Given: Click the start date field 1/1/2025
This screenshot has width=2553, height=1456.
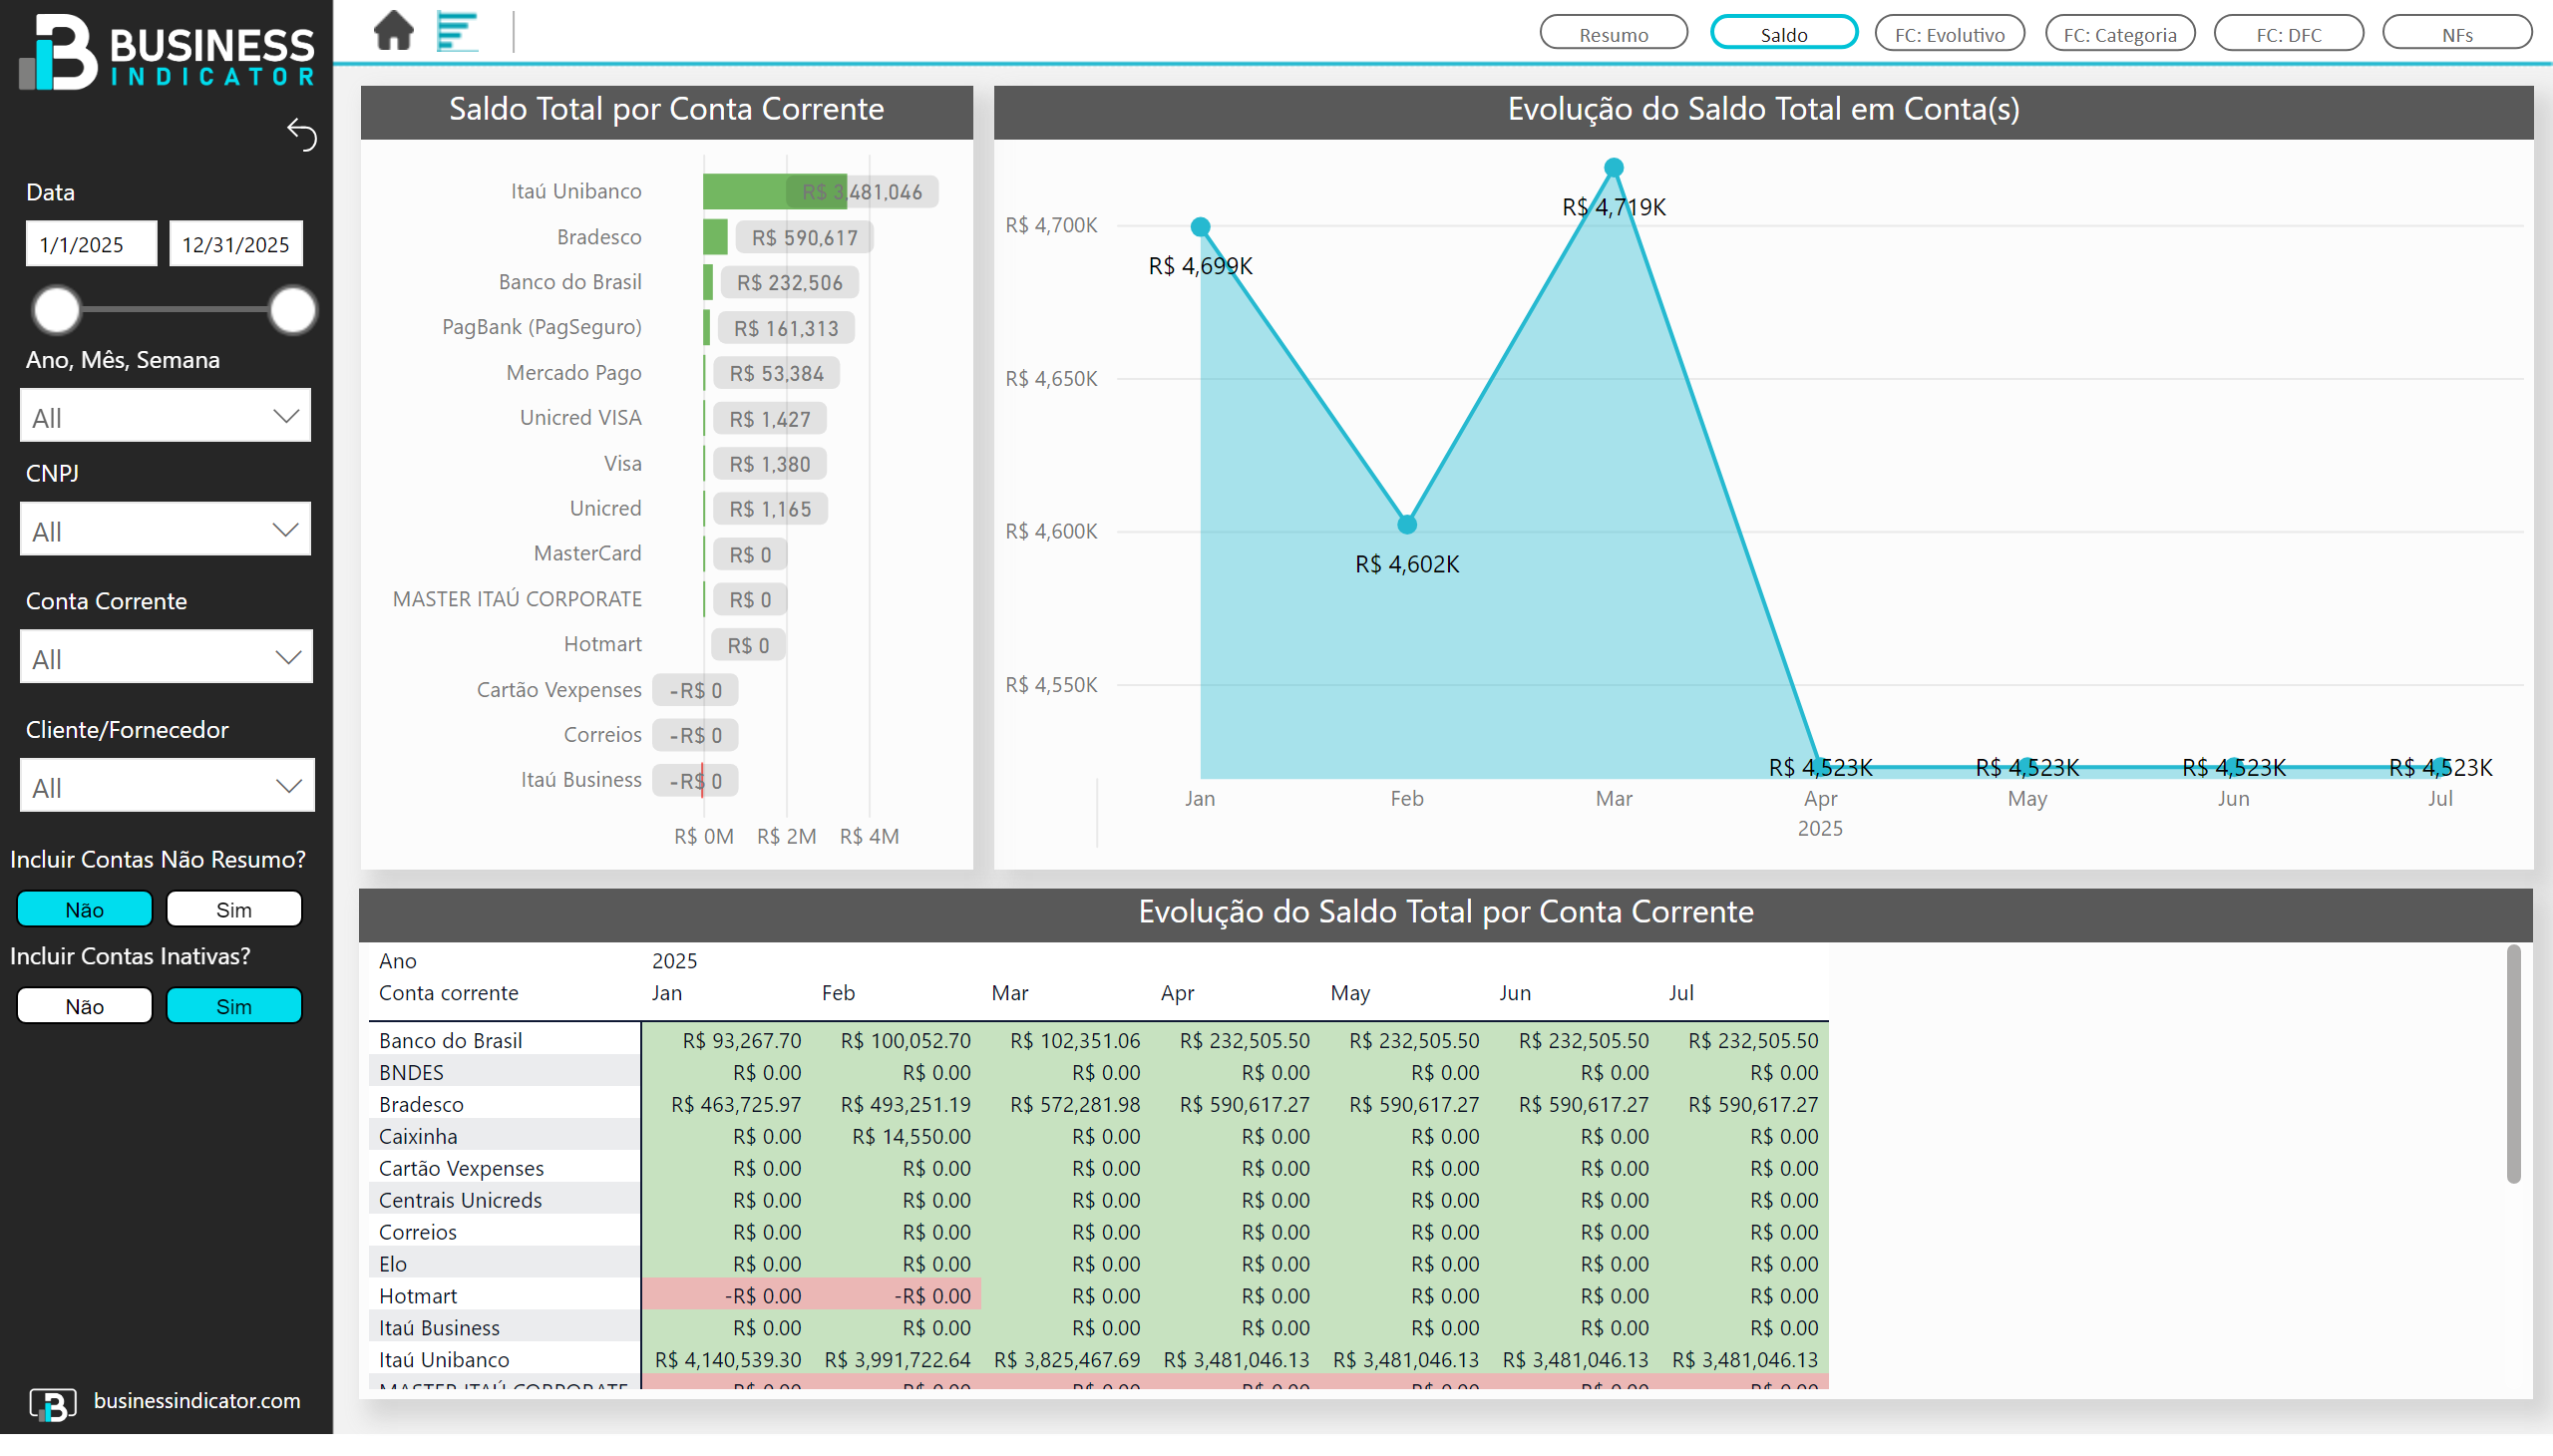Looking at the screenshot, I should 91,244.
